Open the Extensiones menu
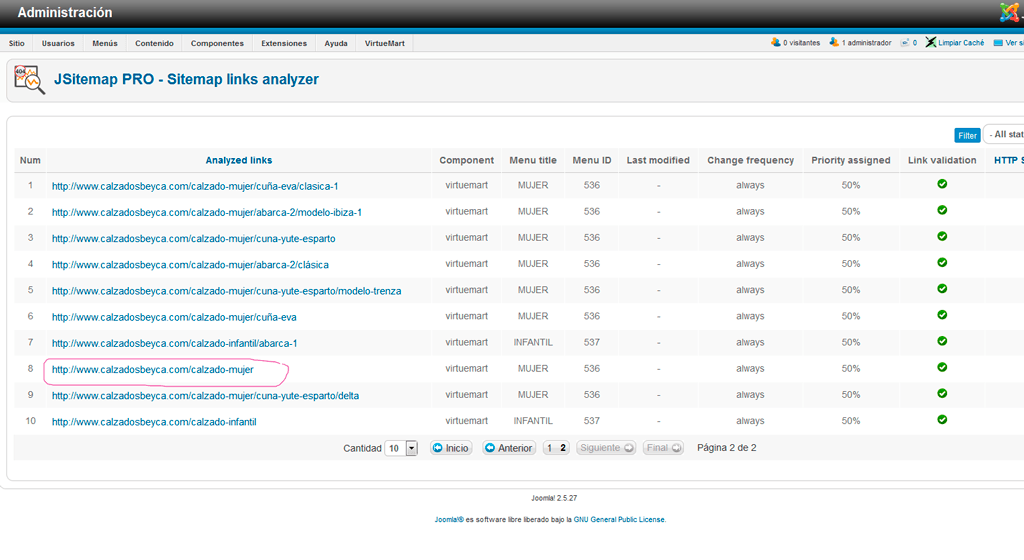Screen dimensions: 1024x560 pyautogui.click(x=283, y=43)
